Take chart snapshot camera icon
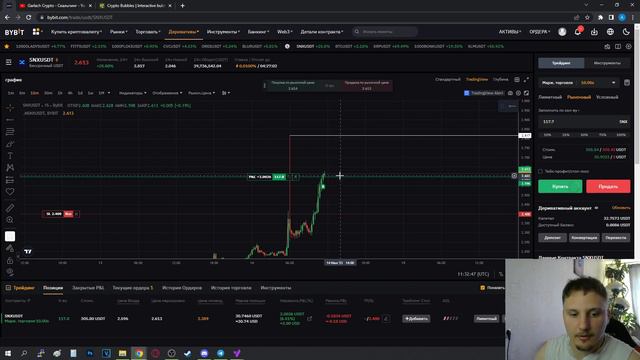The image size is (640, 360). (x=510, y=93)
